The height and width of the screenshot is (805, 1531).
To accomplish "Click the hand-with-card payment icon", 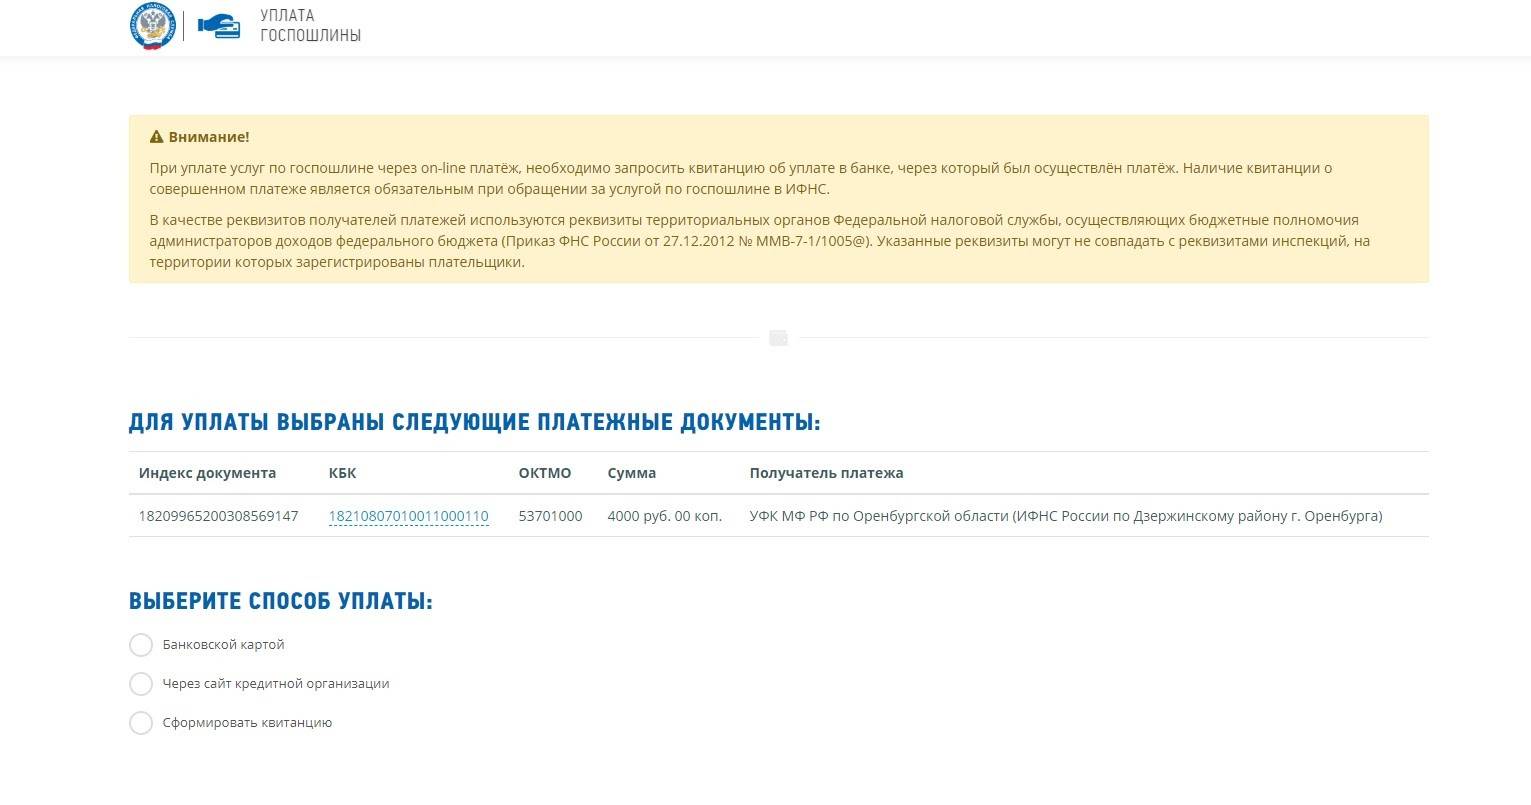I will click(219, 27).
